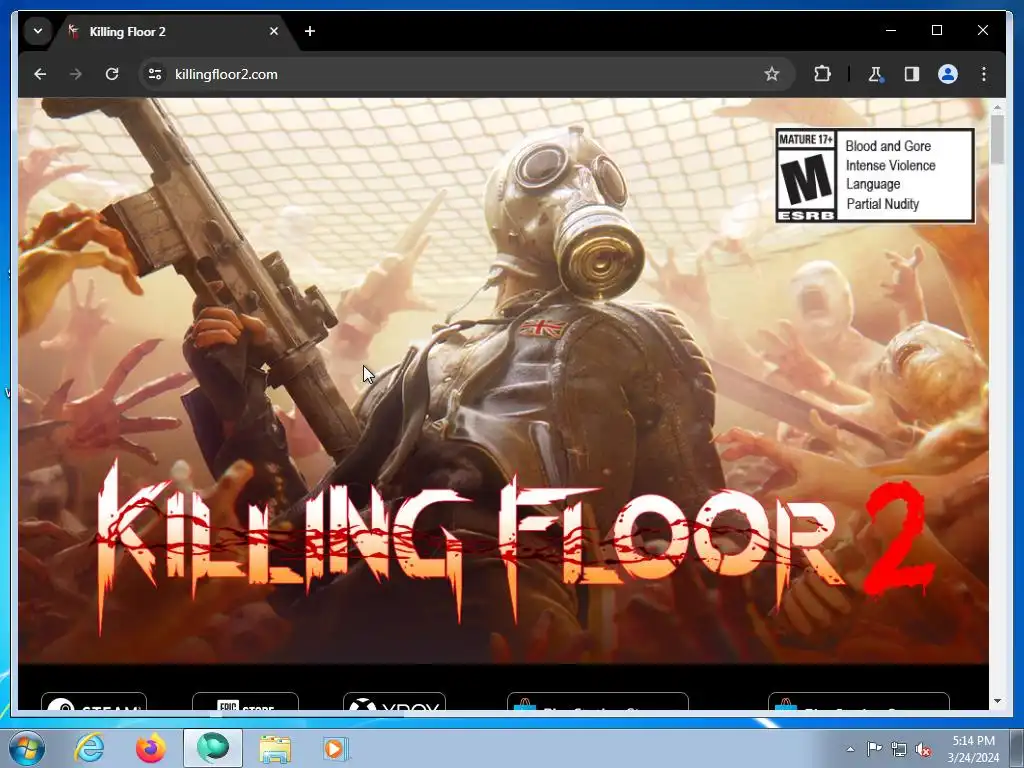Open the muted volume tray icon
The image size is (1024, 768).
(923, 749)
